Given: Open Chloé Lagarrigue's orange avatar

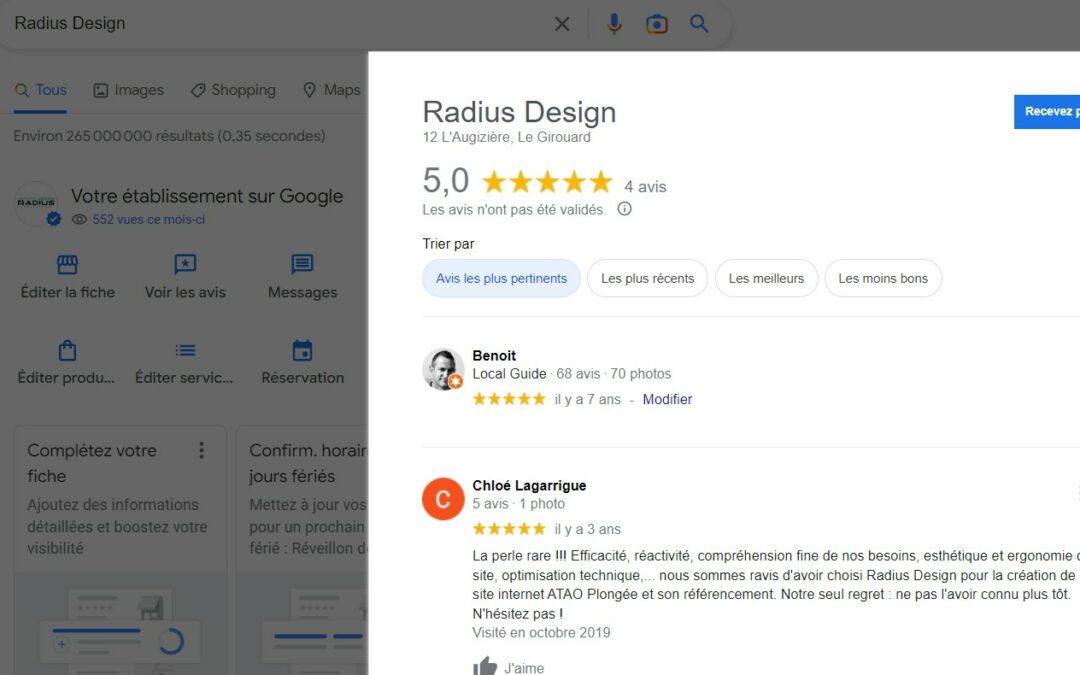Looking at the screenshot, I should [443, 499].
